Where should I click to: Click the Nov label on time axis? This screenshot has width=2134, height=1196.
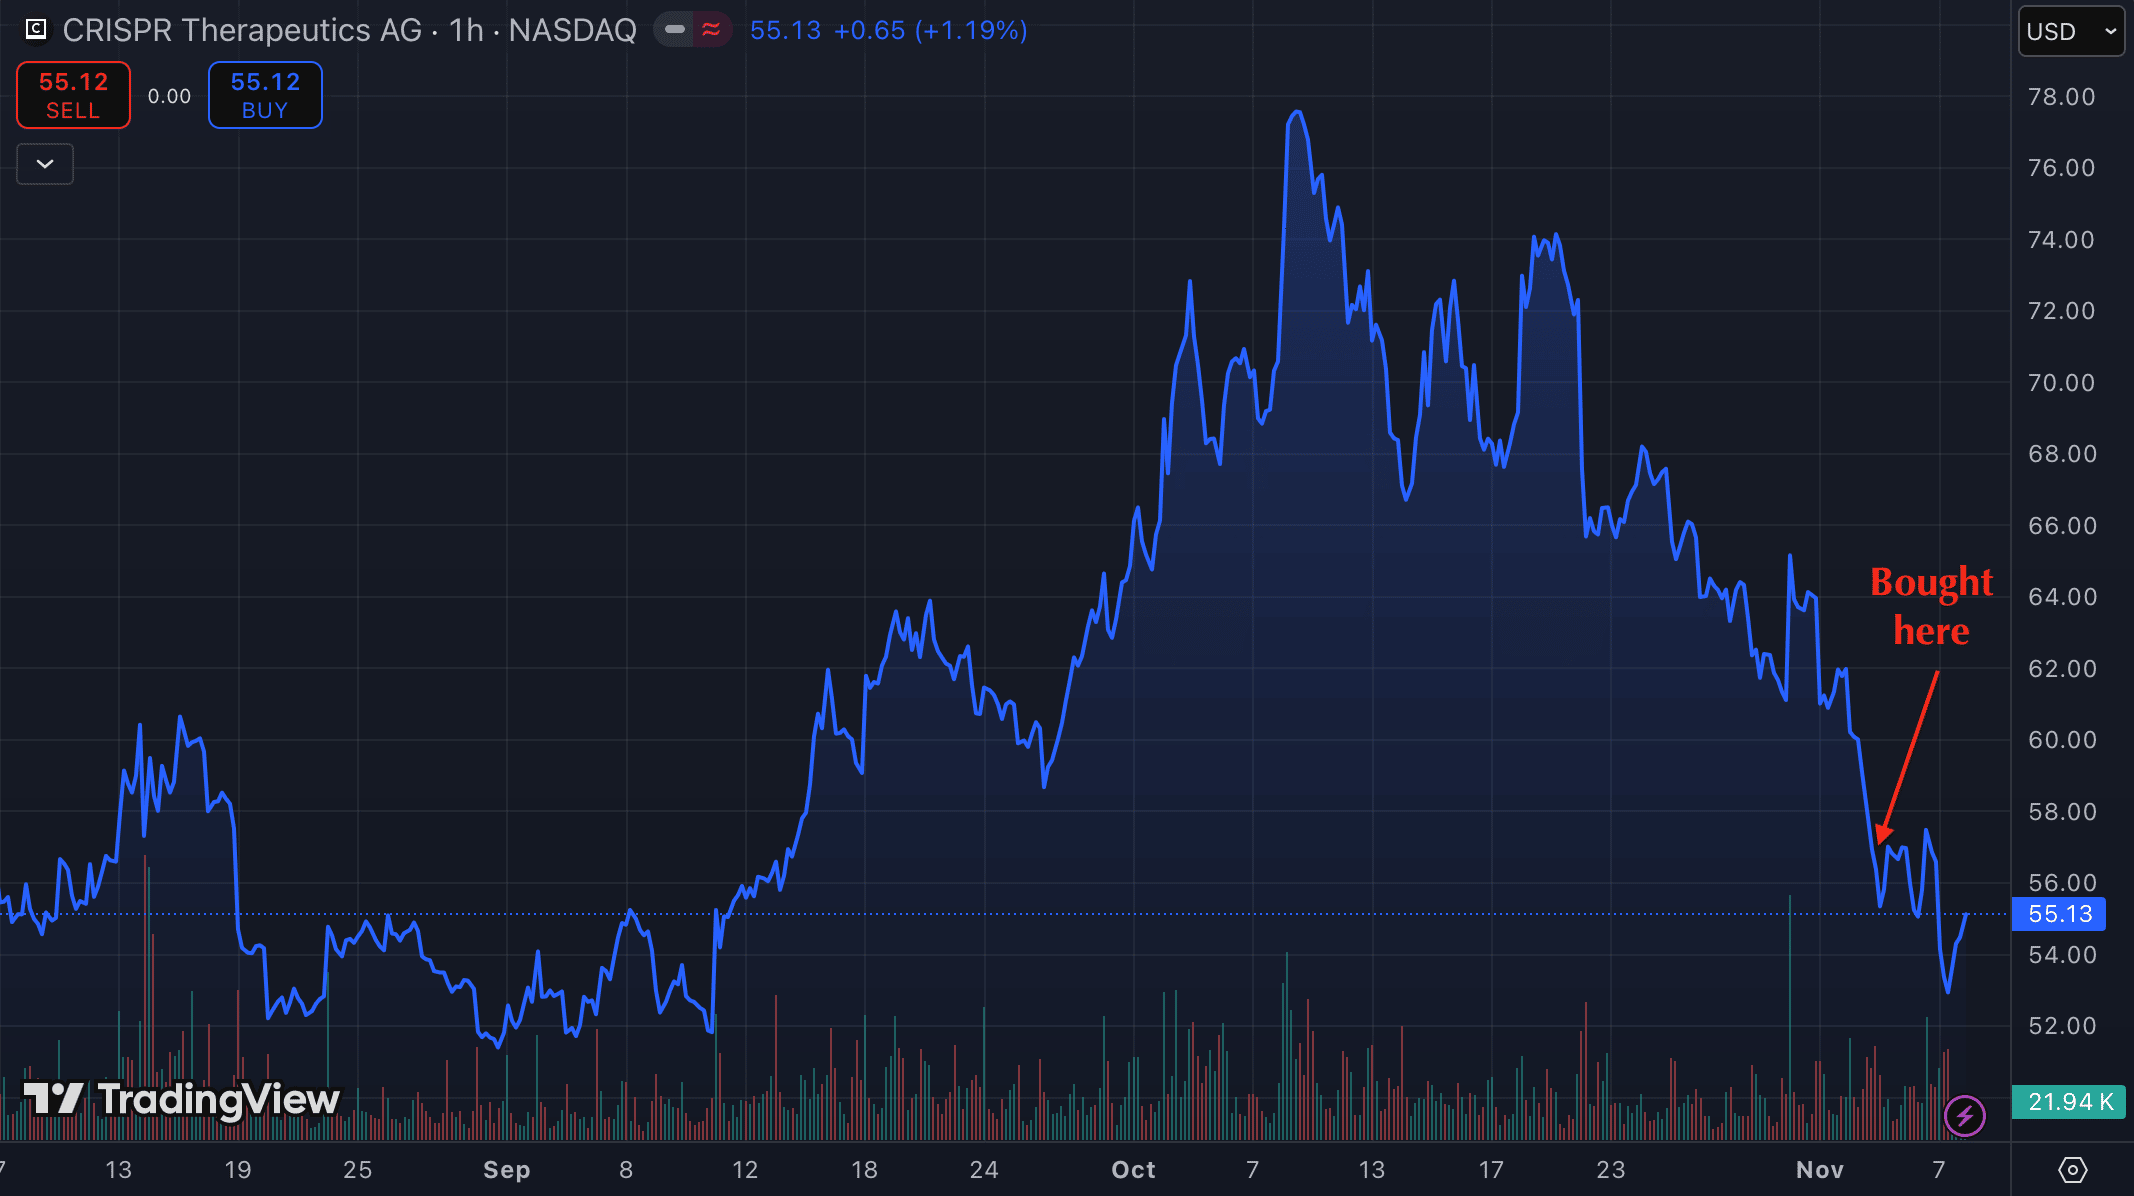1819,1169
